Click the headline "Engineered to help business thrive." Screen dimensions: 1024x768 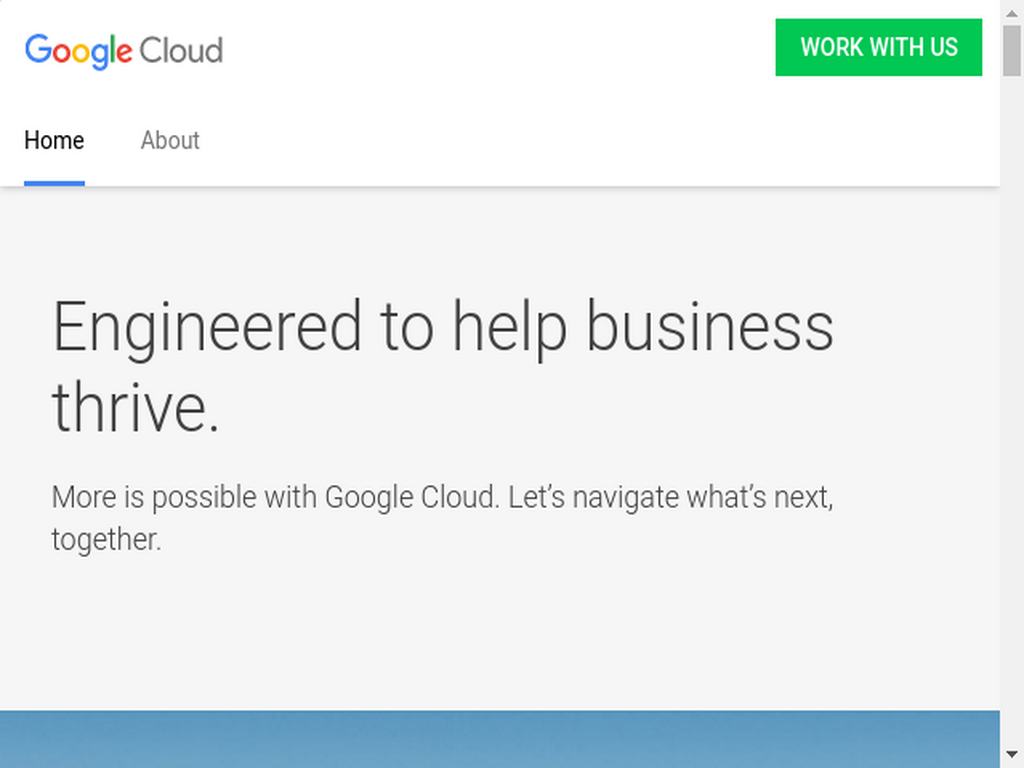tap(443, 366)
